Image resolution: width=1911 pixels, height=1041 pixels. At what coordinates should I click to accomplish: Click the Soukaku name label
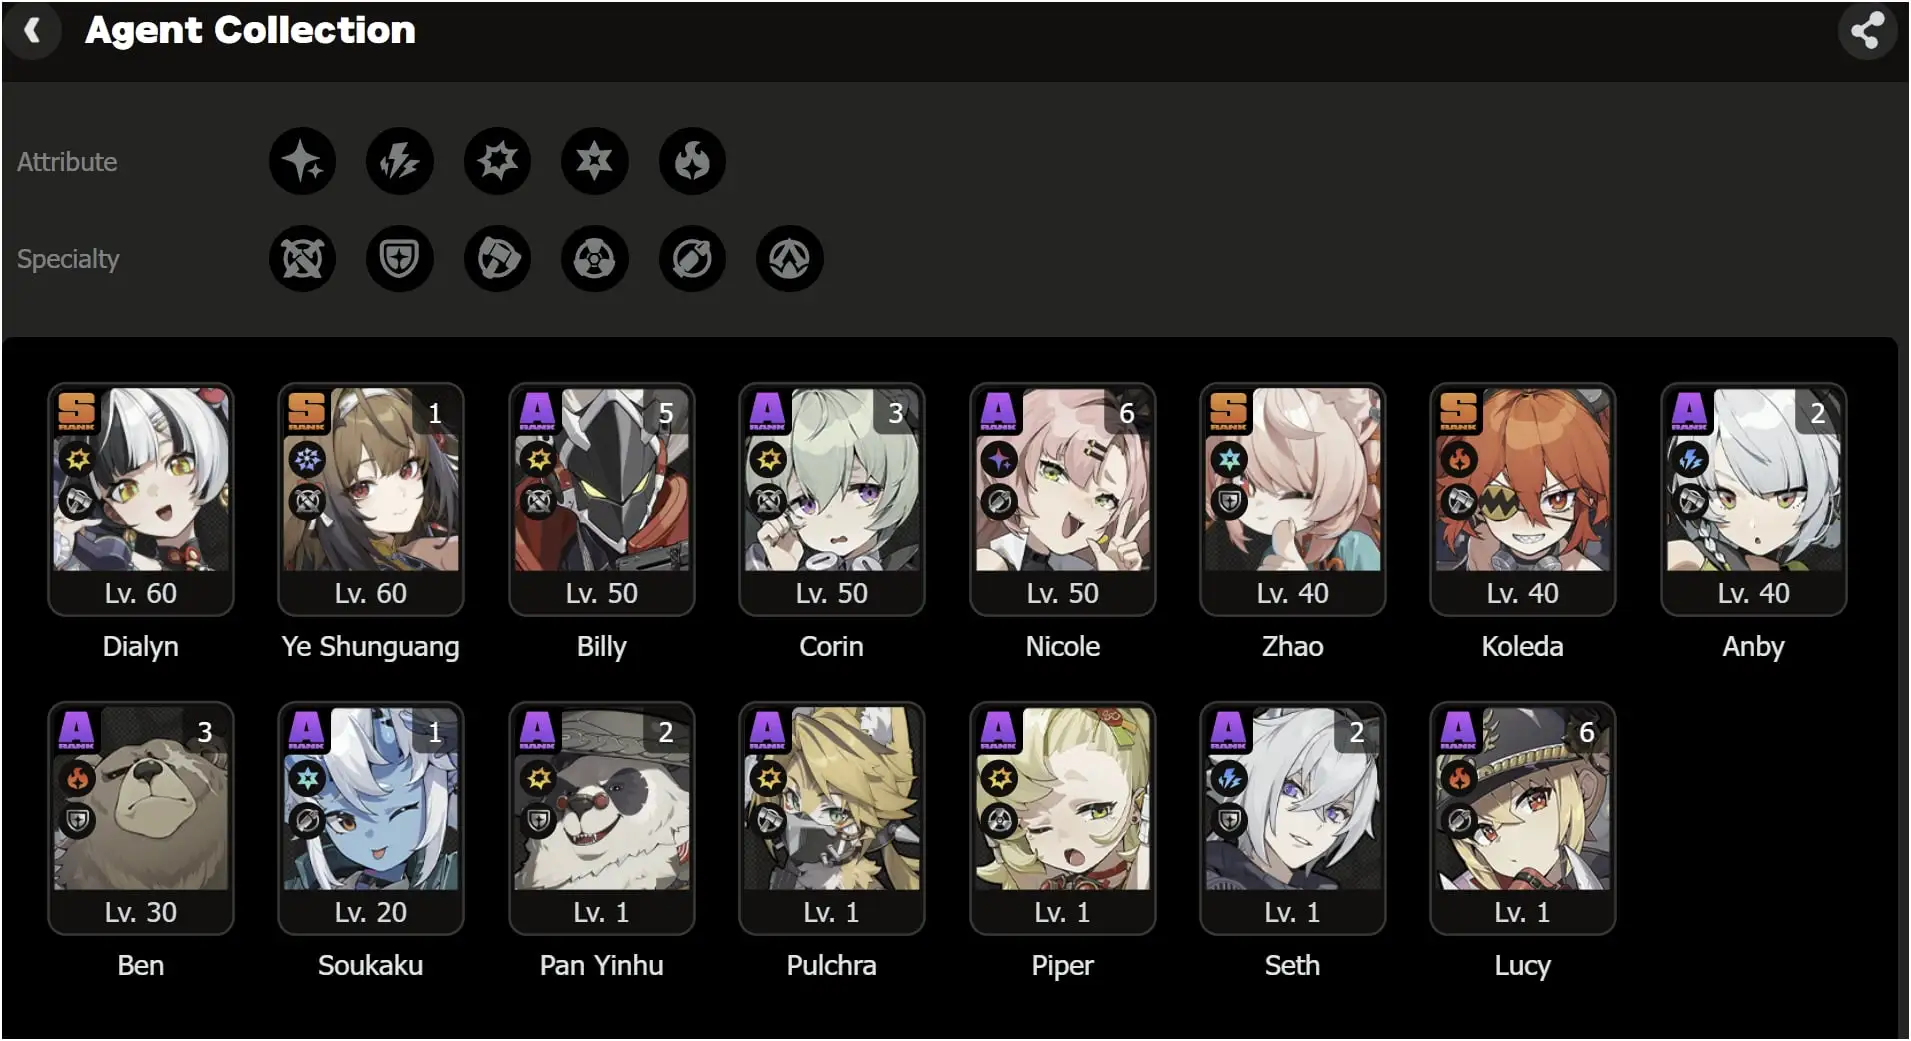click(371, 965)
